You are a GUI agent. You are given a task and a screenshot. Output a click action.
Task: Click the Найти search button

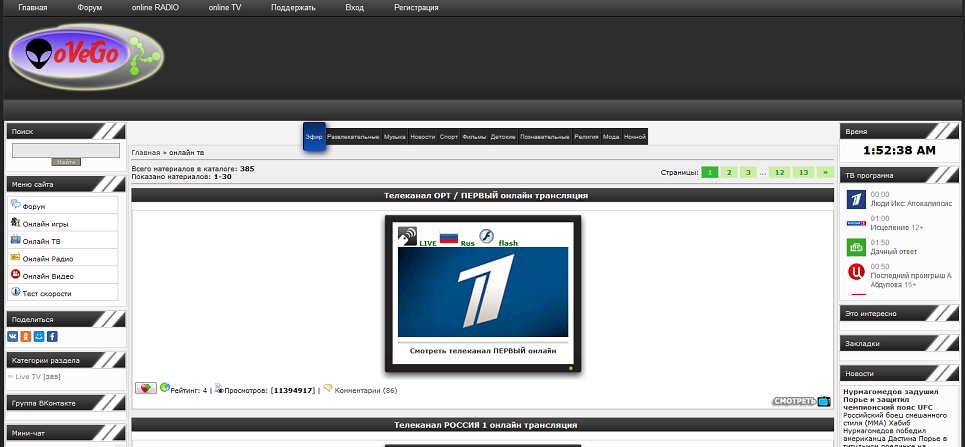point(66,162)
